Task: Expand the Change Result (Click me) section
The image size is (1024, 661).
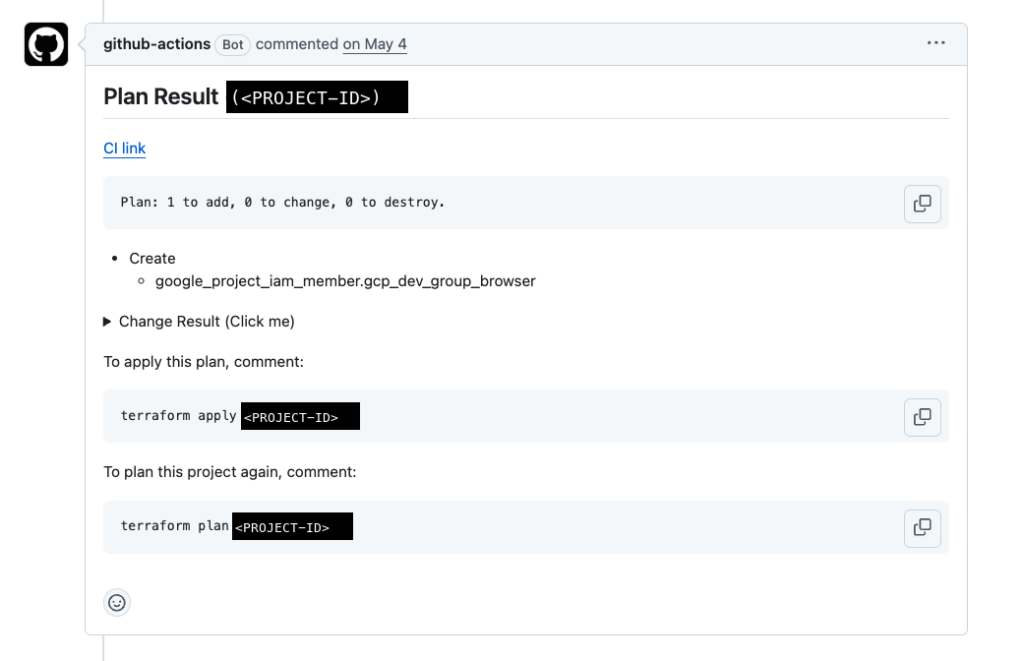Action: click(x=199, y=321)
